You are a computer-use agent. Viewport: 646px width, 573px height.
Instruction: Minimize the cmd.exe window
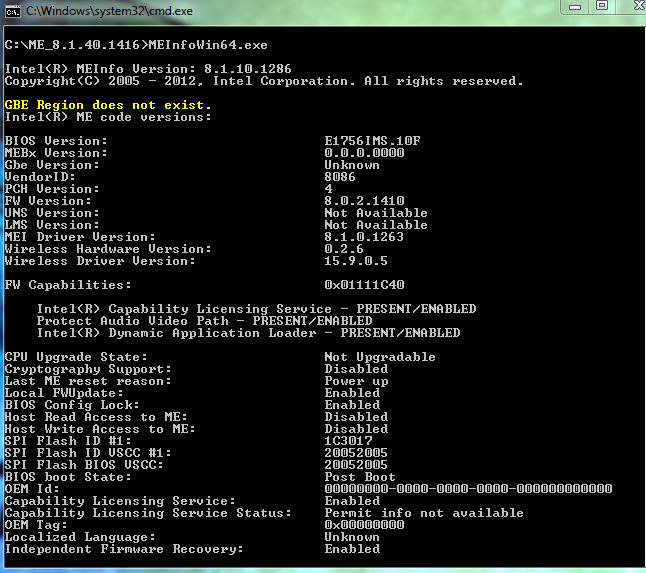click(575, 7)
